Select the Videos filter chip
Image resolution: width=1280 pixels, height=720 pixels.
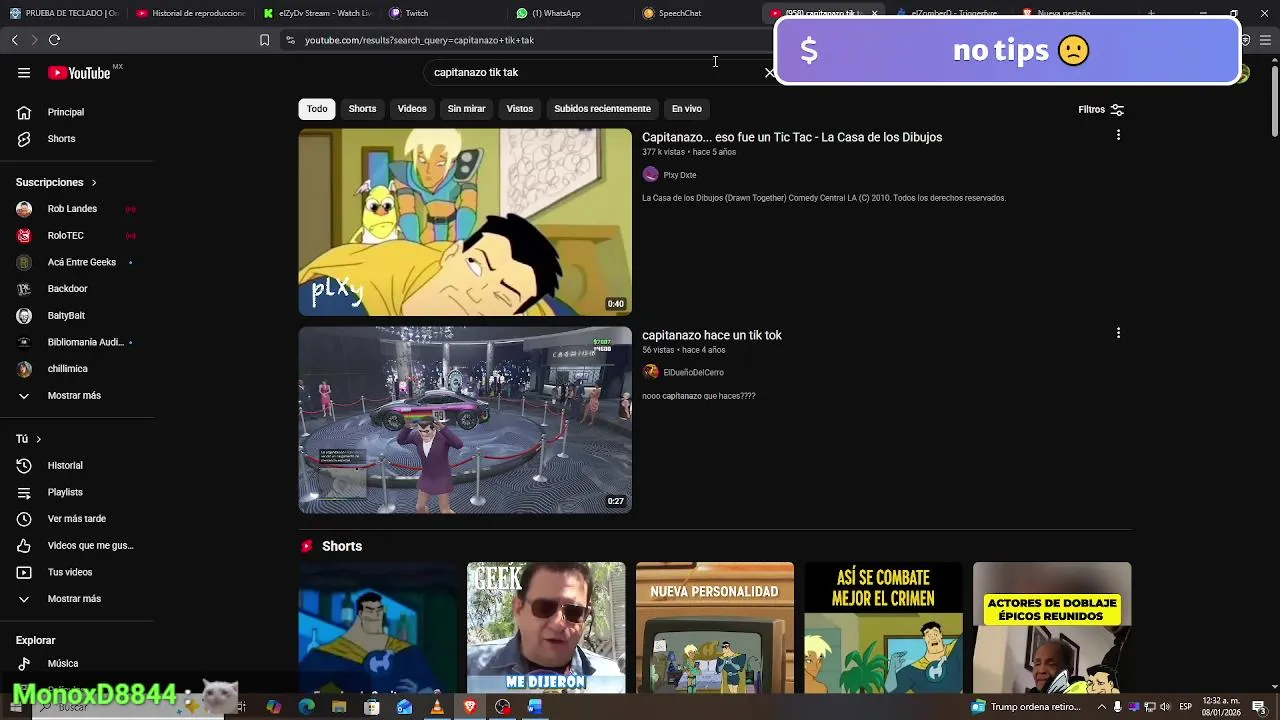[412, 109]
